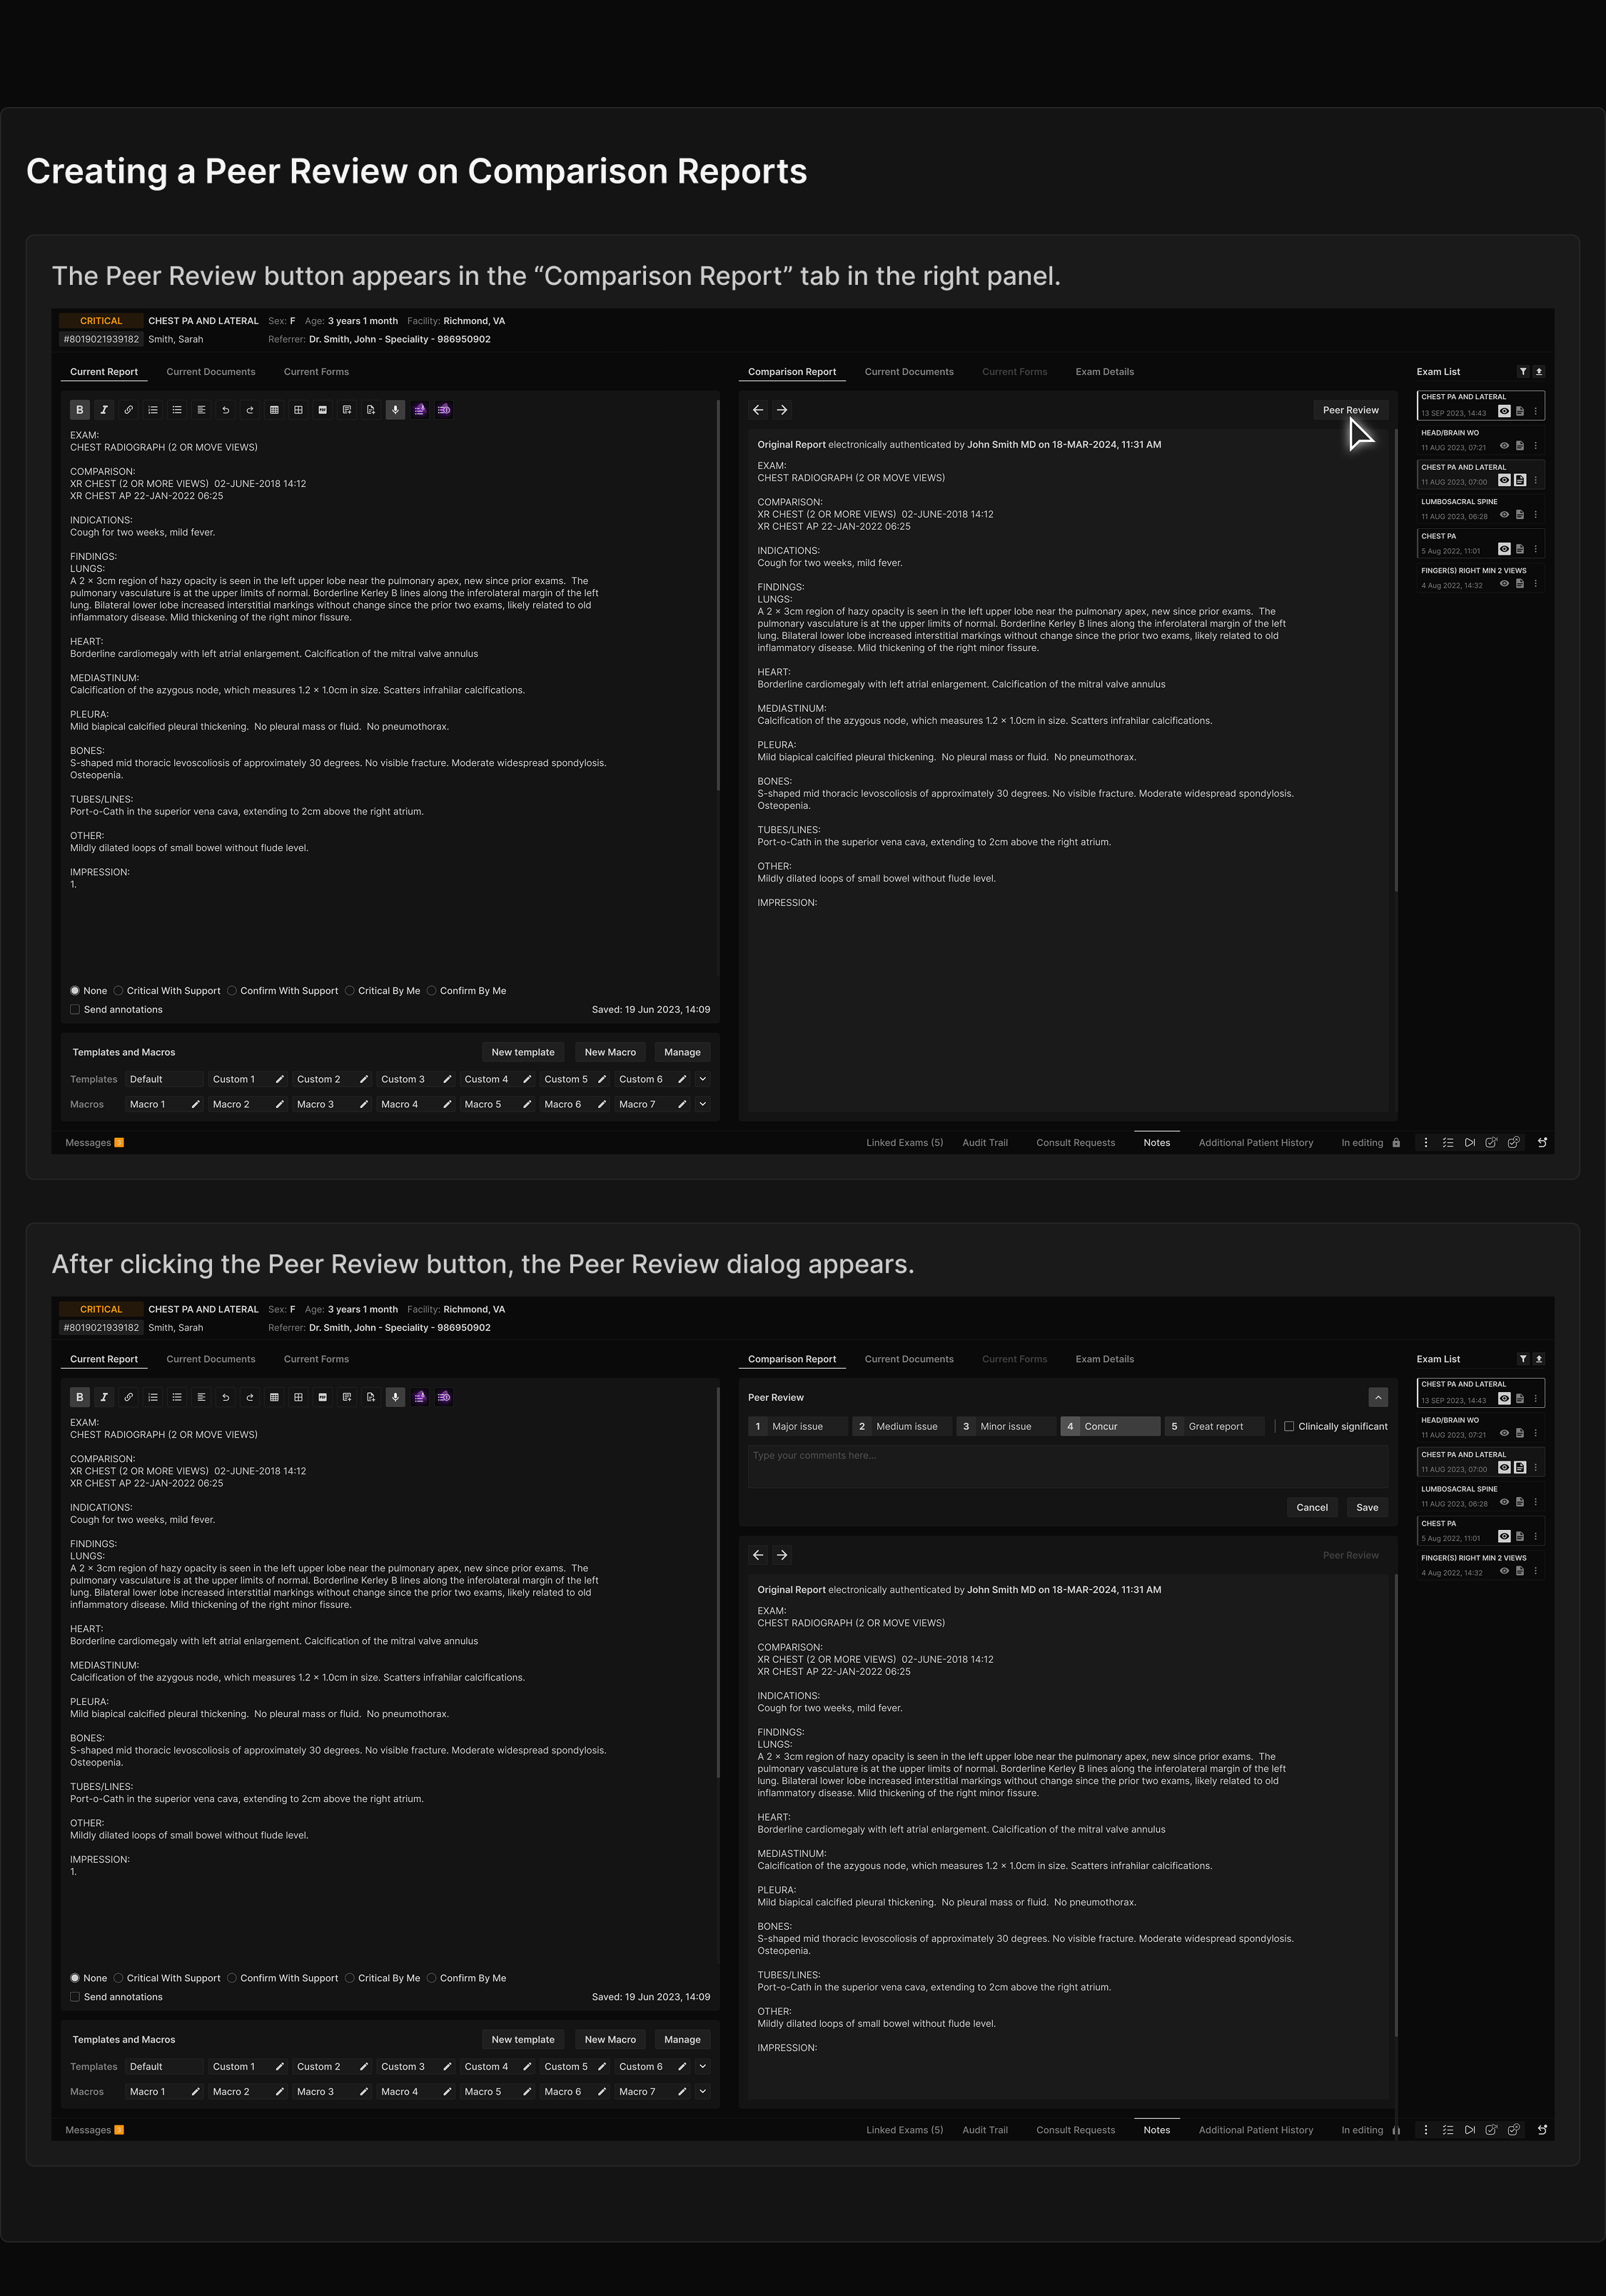Viewport: 1606px width, 2296px height.
Task: Open the Exam Details tab in the upper mockup
Action: 1105,372
